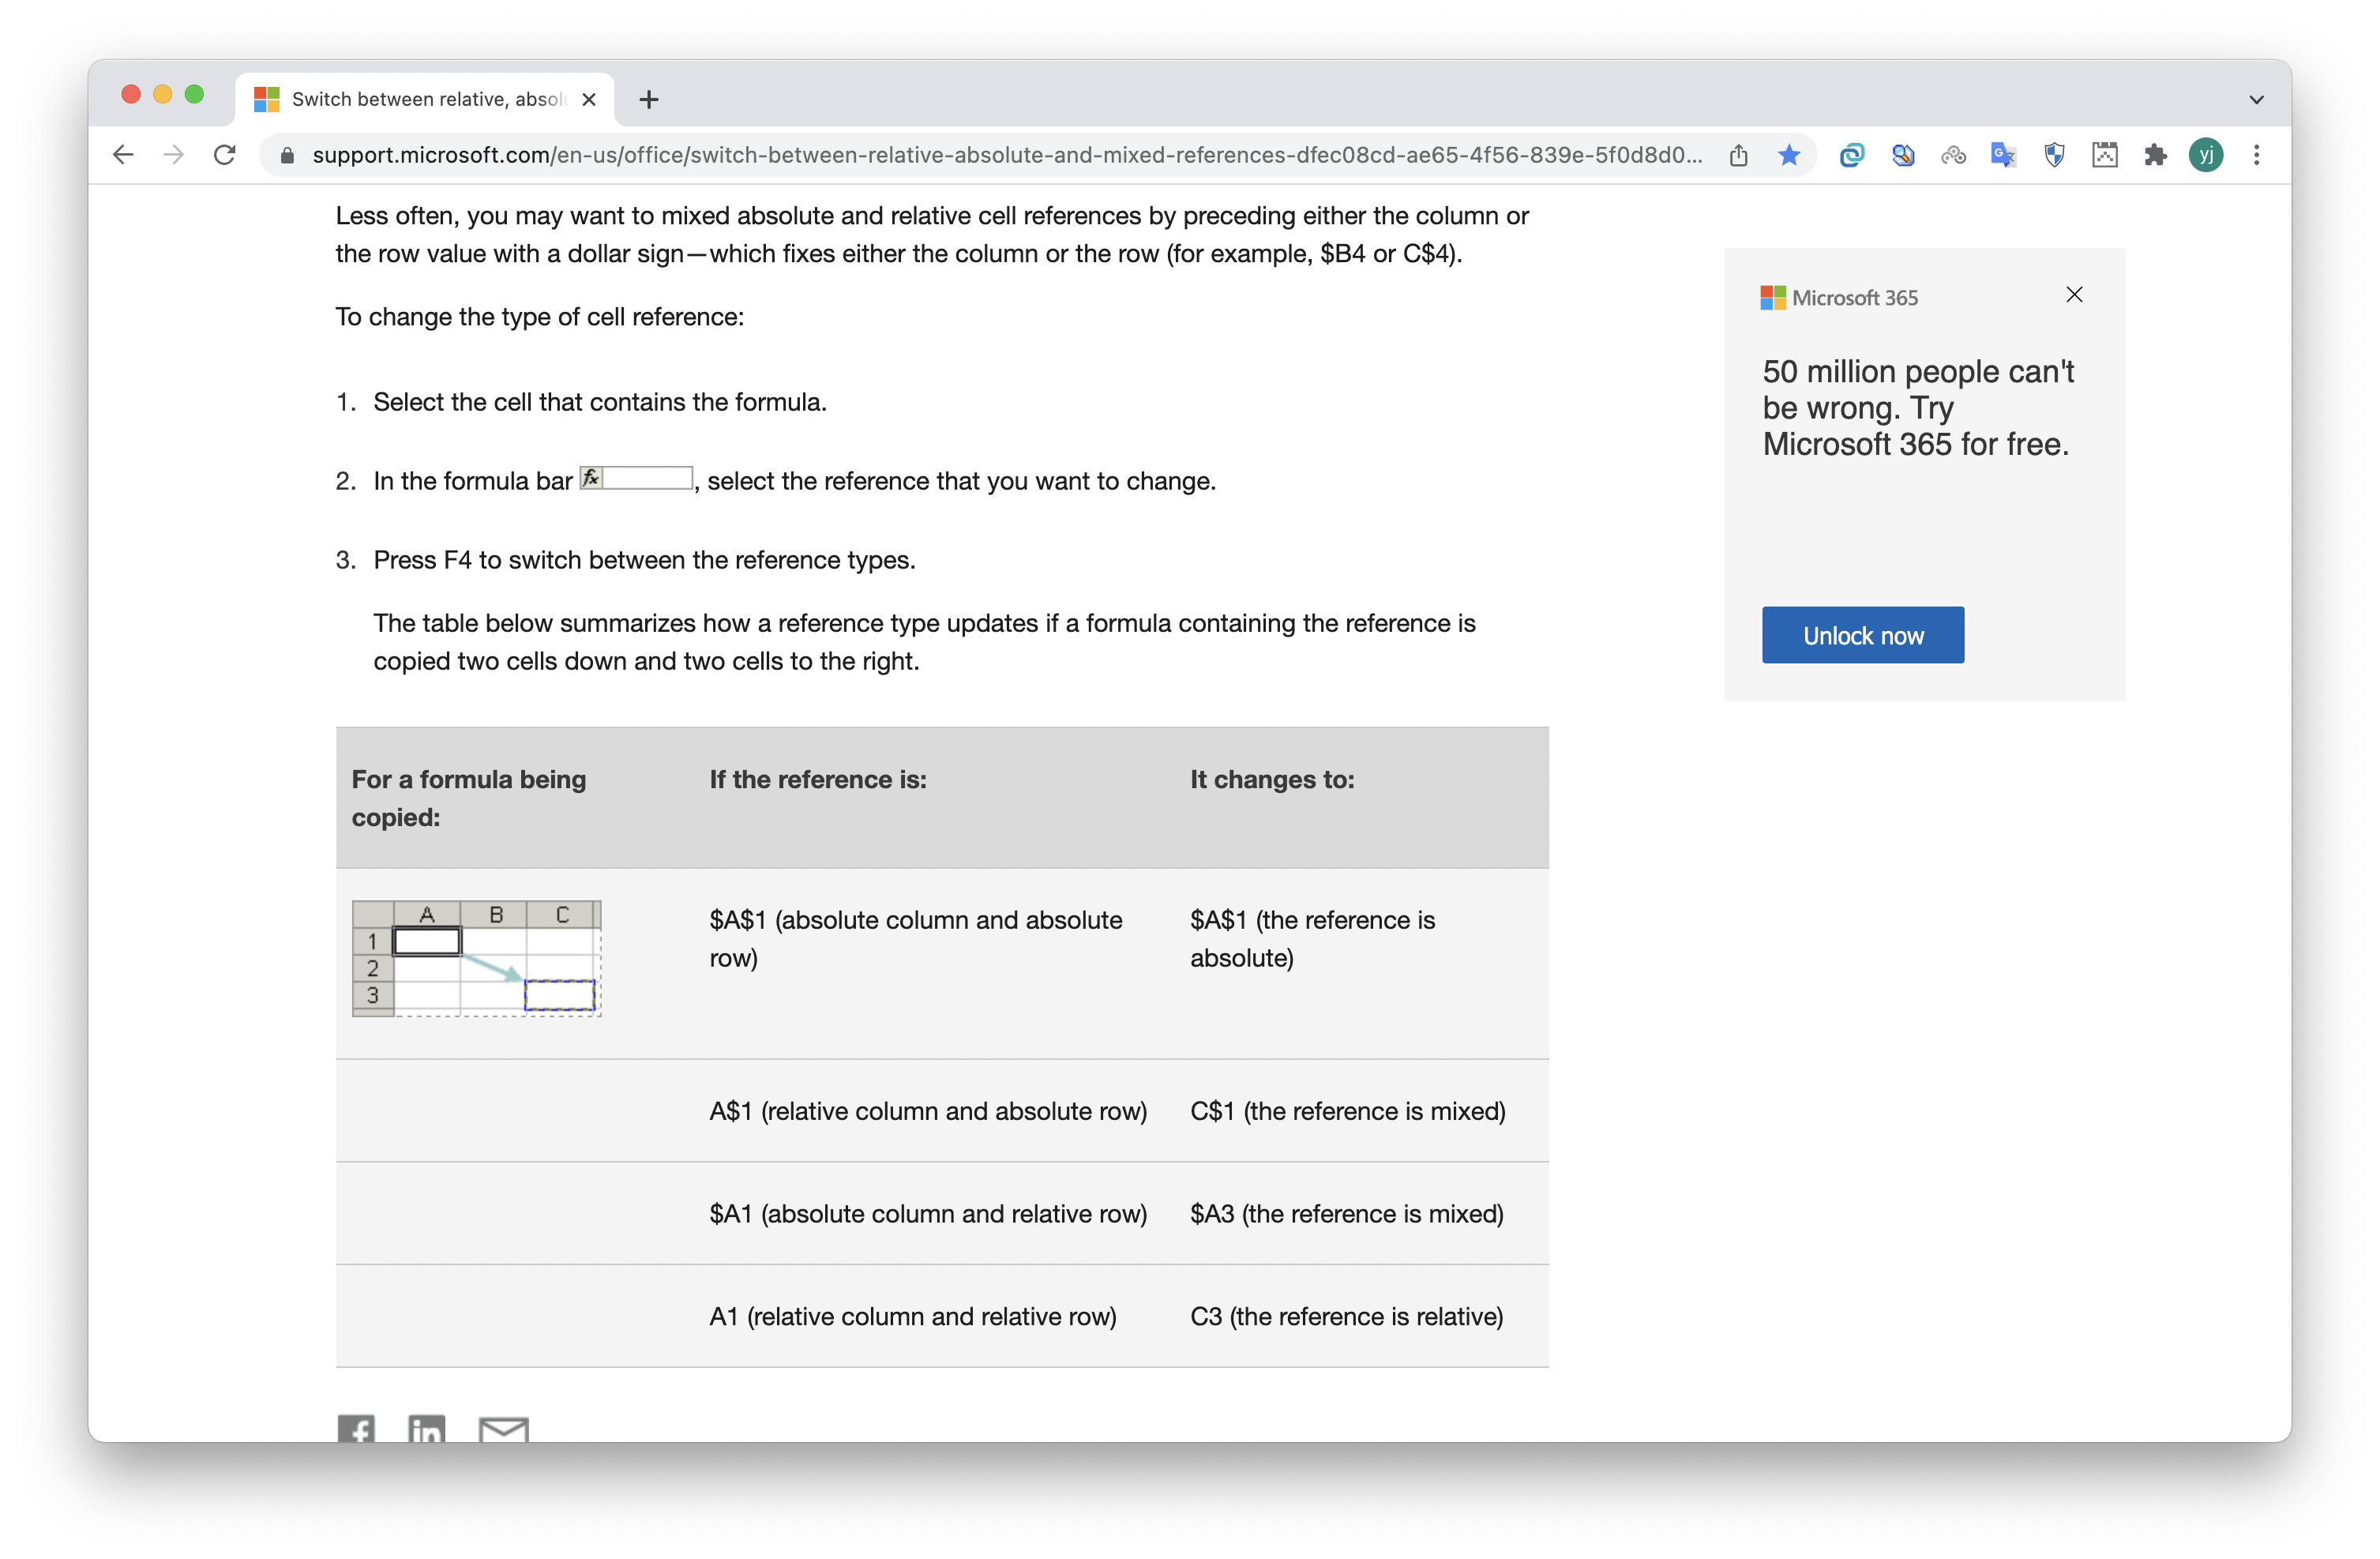Click the spreadsheet copy illustration thumbnail
The height and width of the screenshot is (1559, 2380).
click(x=476, y=958)
